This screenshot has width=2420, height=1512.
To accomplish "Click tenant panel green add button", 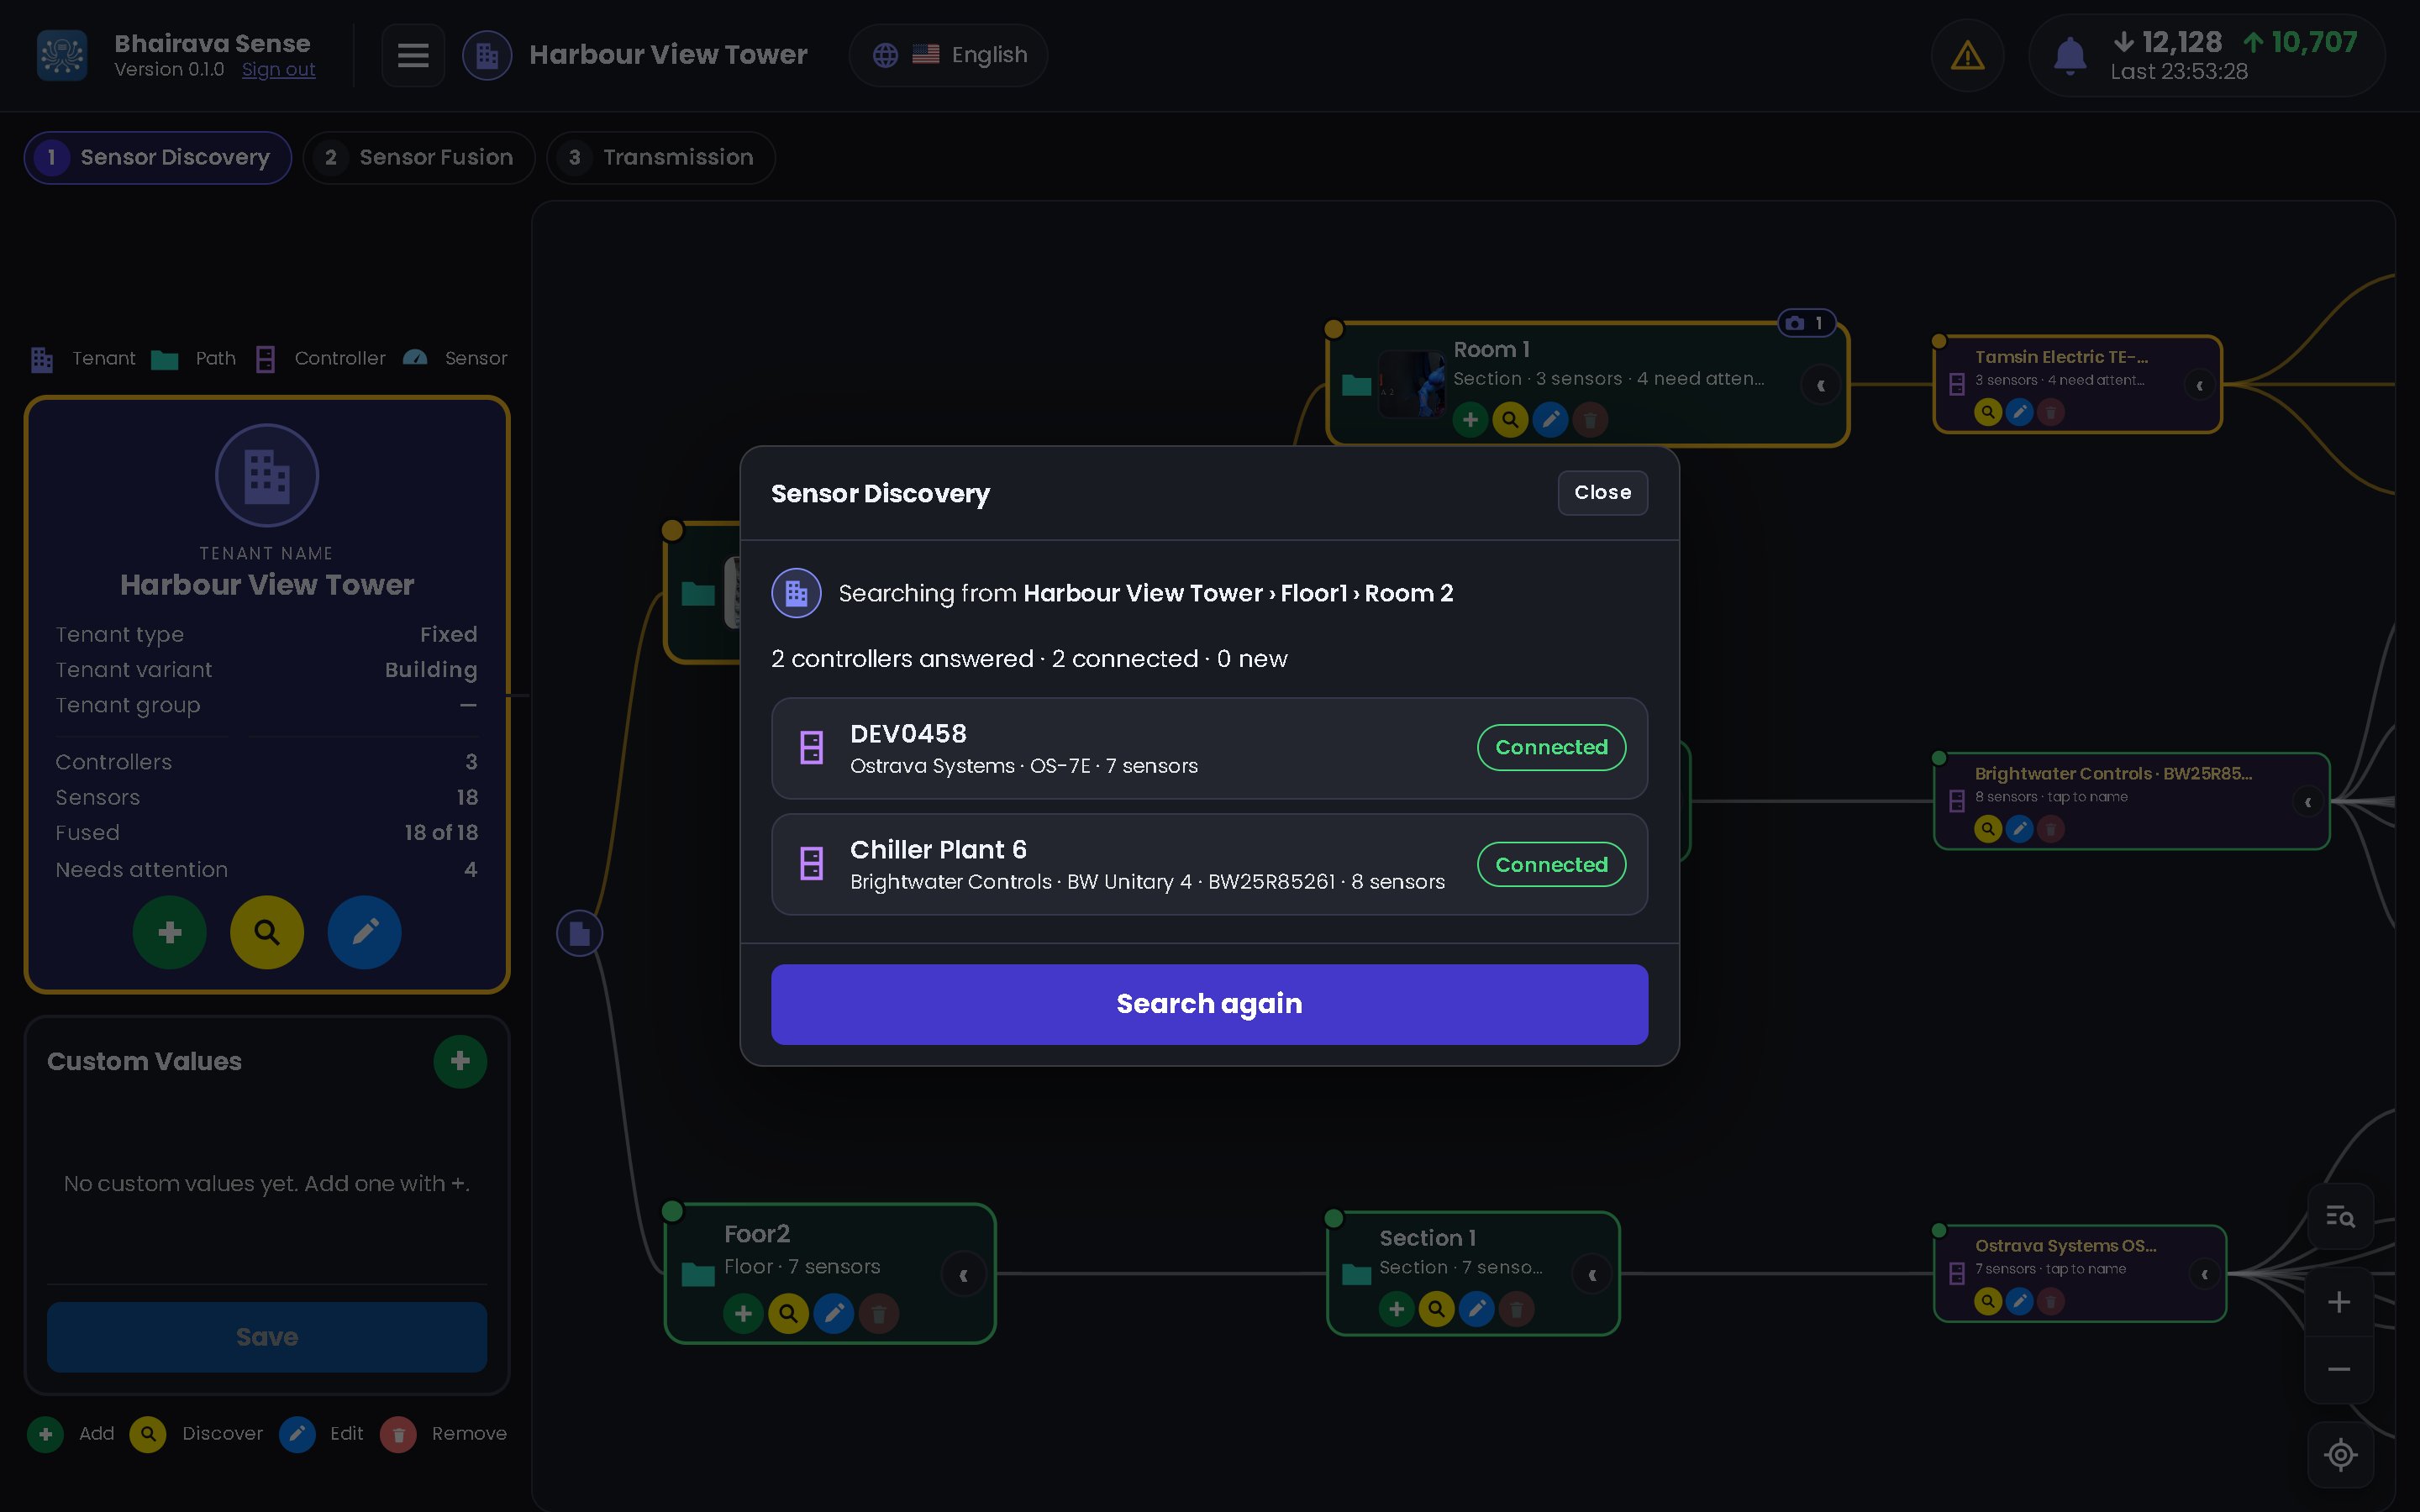I will 170,932.
